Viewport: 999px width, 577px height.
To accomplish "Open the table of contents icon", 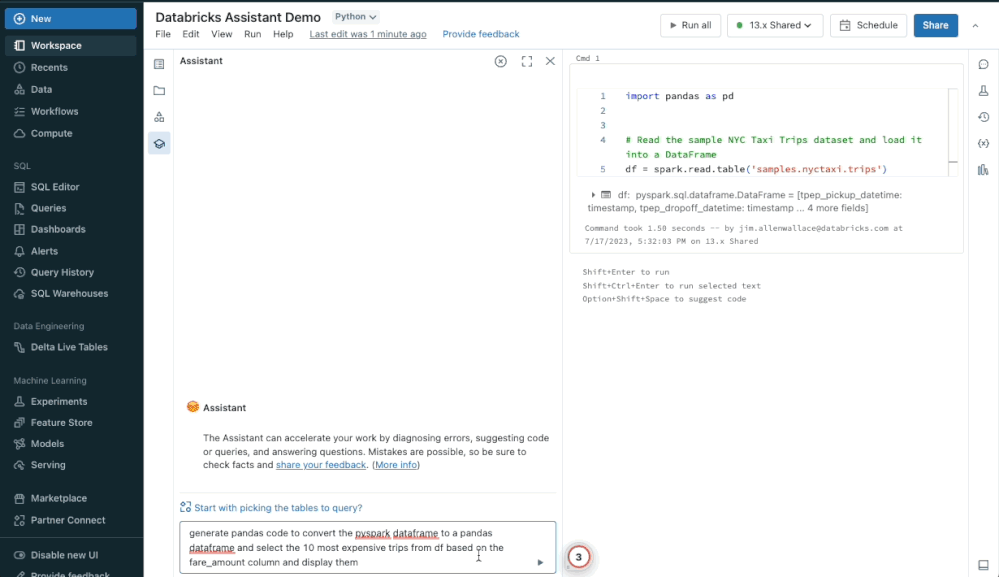I will click(x=159, y=64).
